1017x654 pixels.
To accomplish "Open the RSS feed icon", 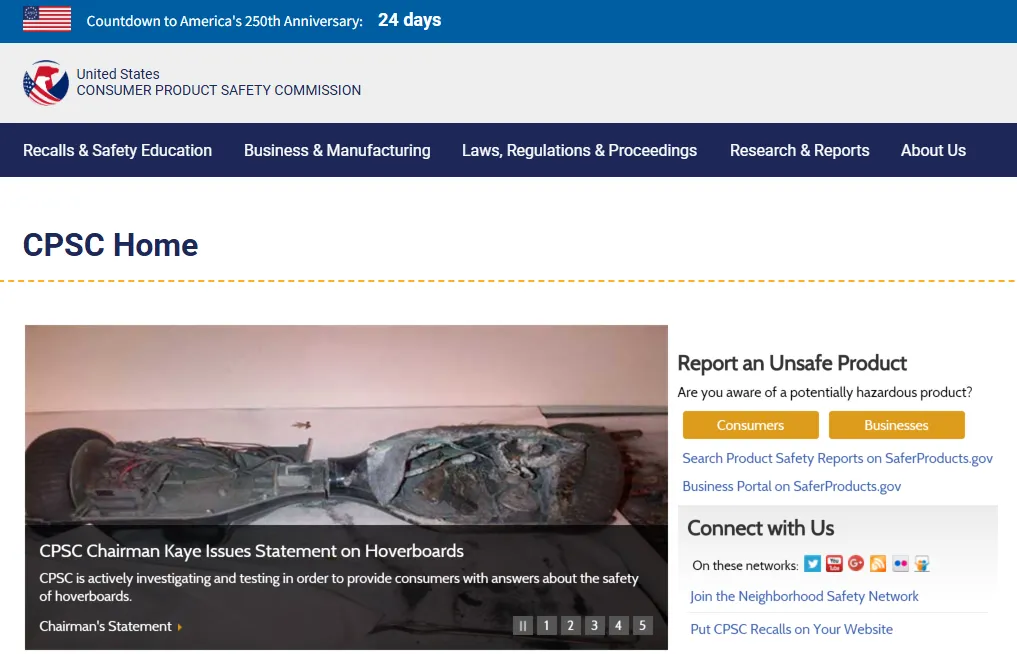I will [x=878, y=564].
